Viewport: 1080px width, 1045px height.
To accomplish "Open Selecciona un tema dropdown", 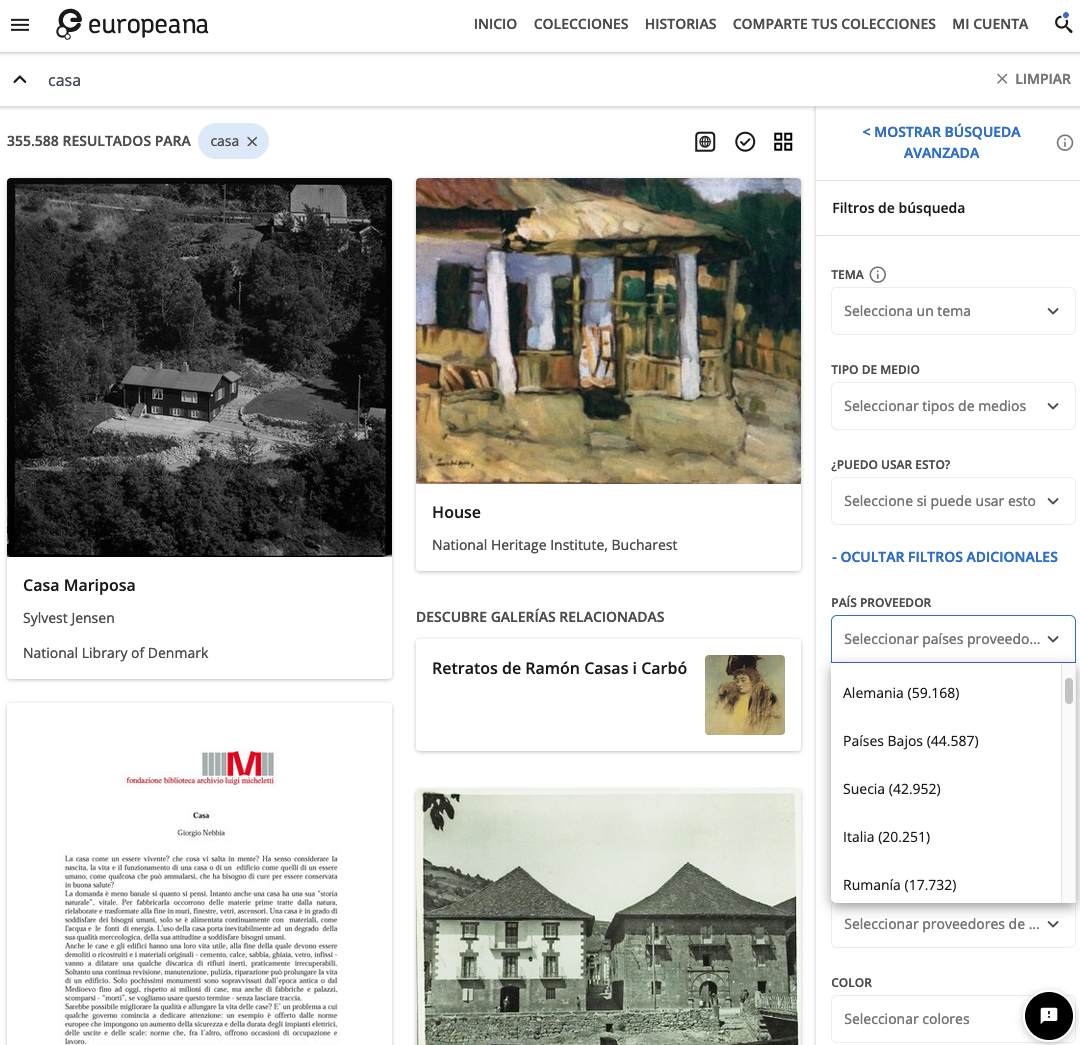I will [x=953, y=311].
